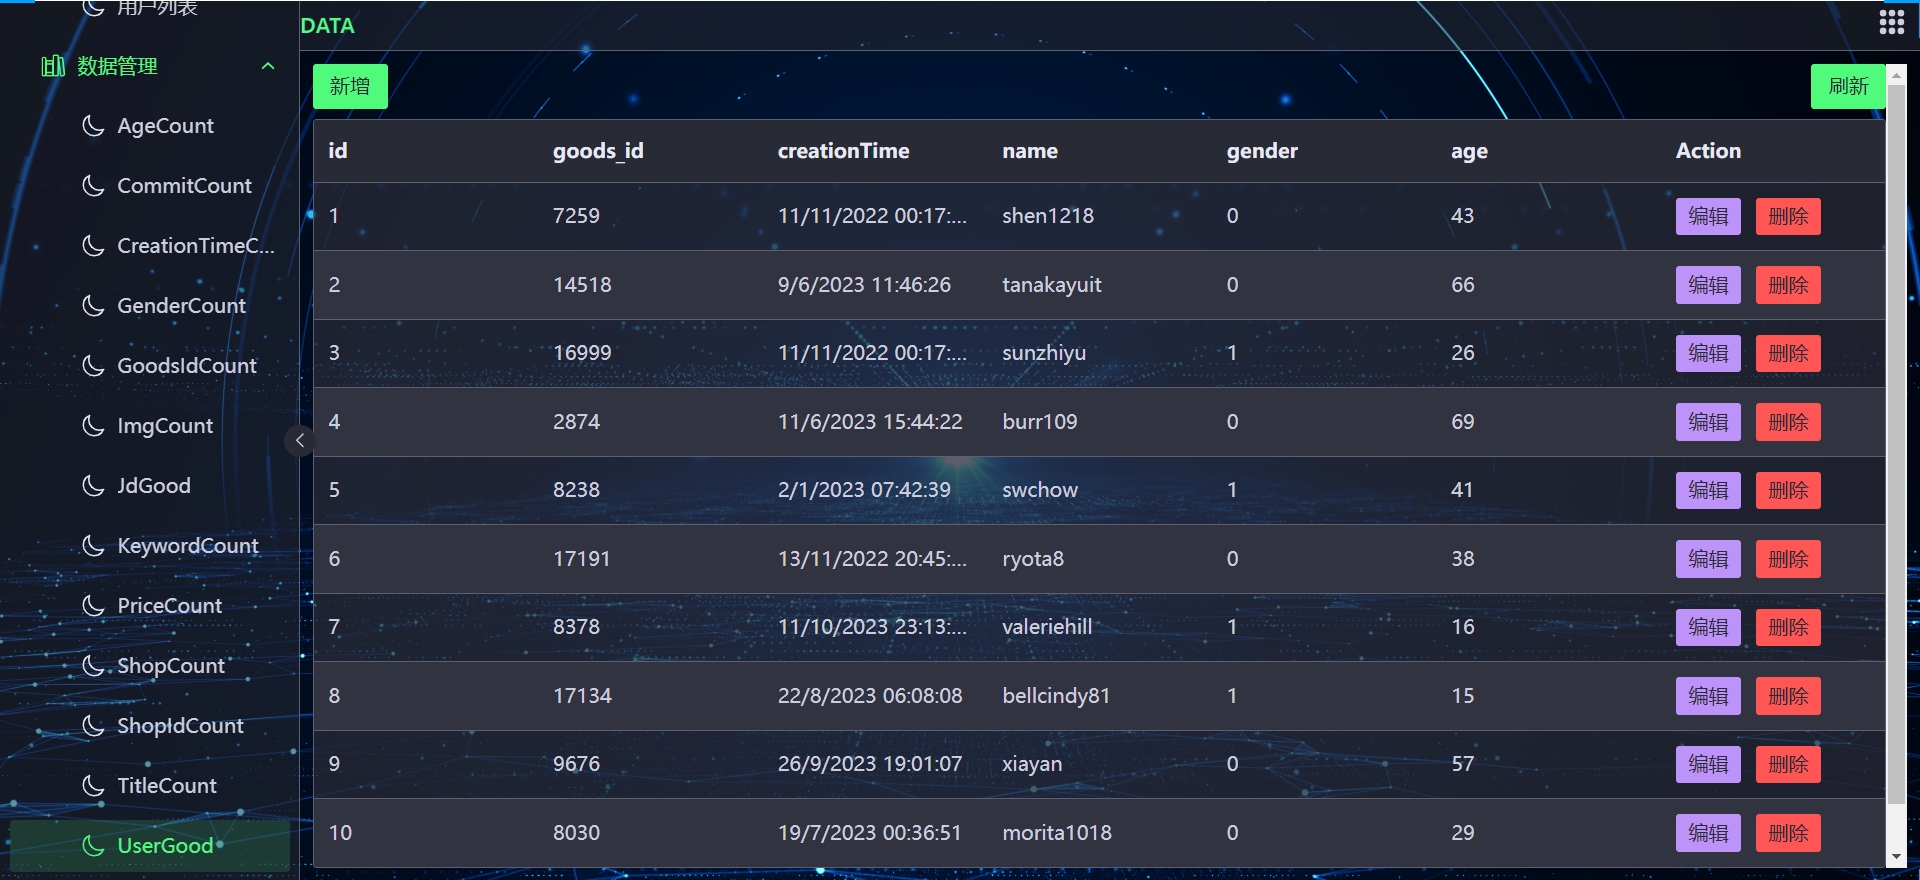The height and width of the screenshot is (880, 1920).
Task: Click the TitleCount moon icon
Action: (93, 786)
